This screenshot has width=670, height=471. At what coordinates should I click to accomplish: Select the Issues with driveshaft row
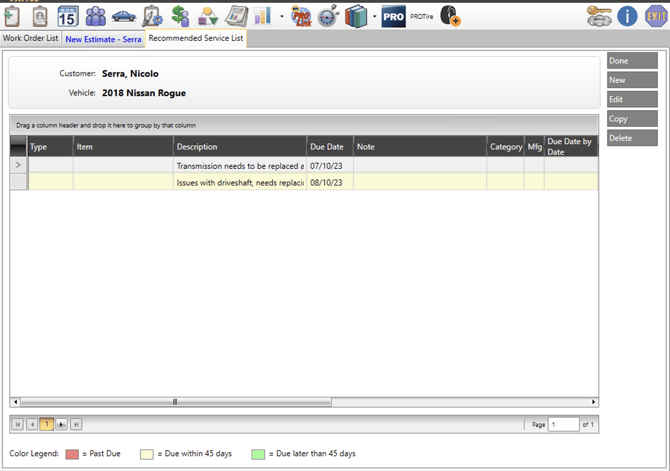point(304,182)
